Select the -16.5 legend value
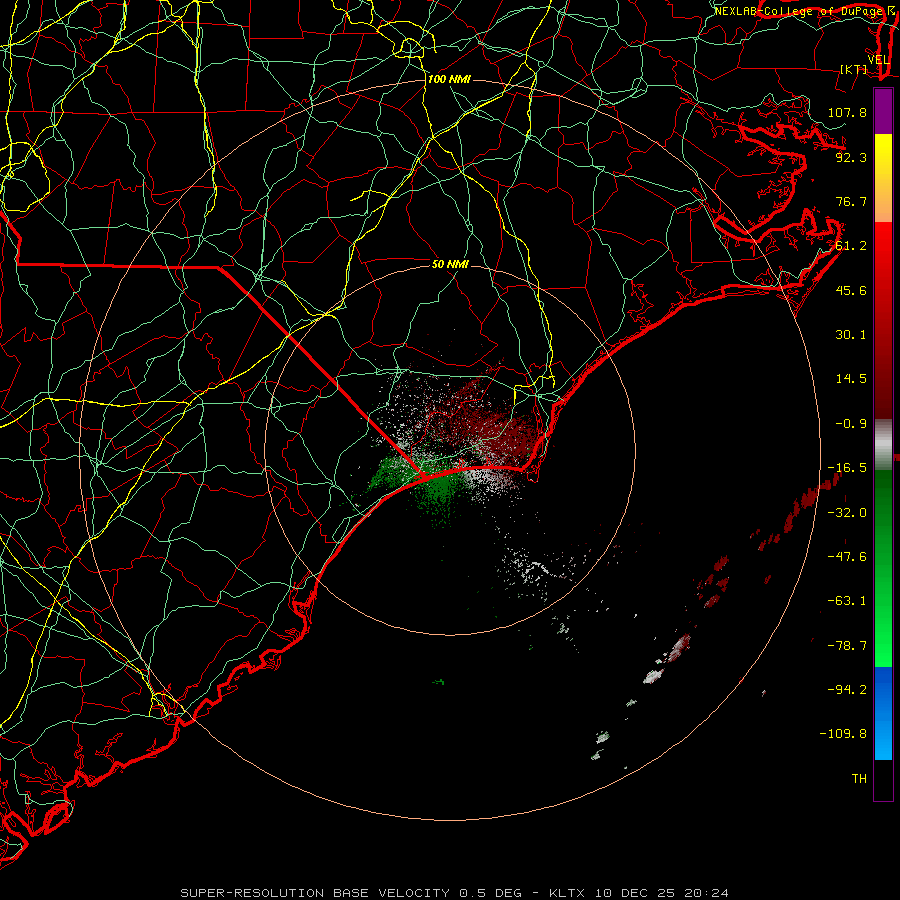The width and height of the screenshot is (900, 900). point(847,468)
